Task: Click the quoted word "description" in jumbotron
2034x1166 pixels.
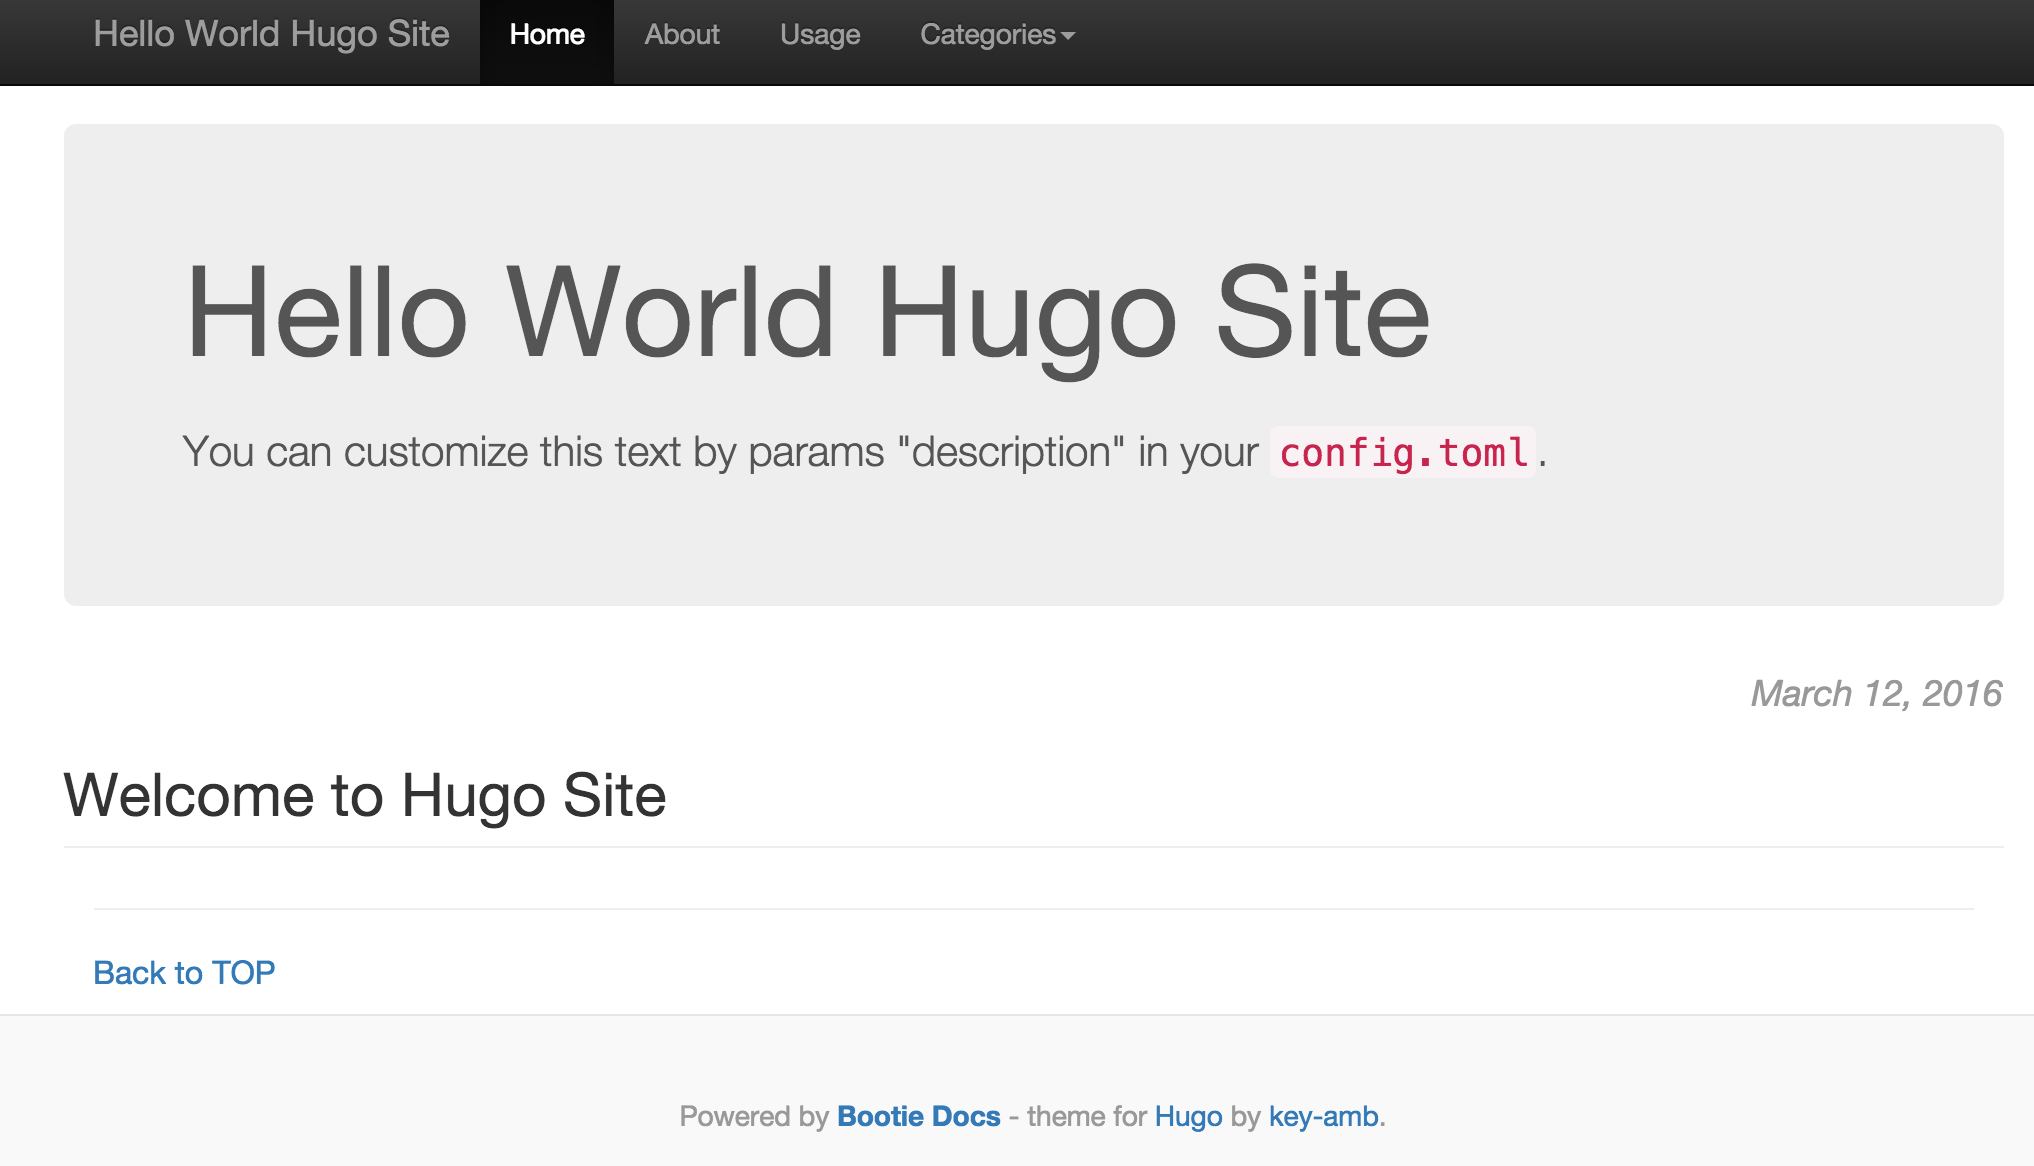Action: coord(1011,452)
